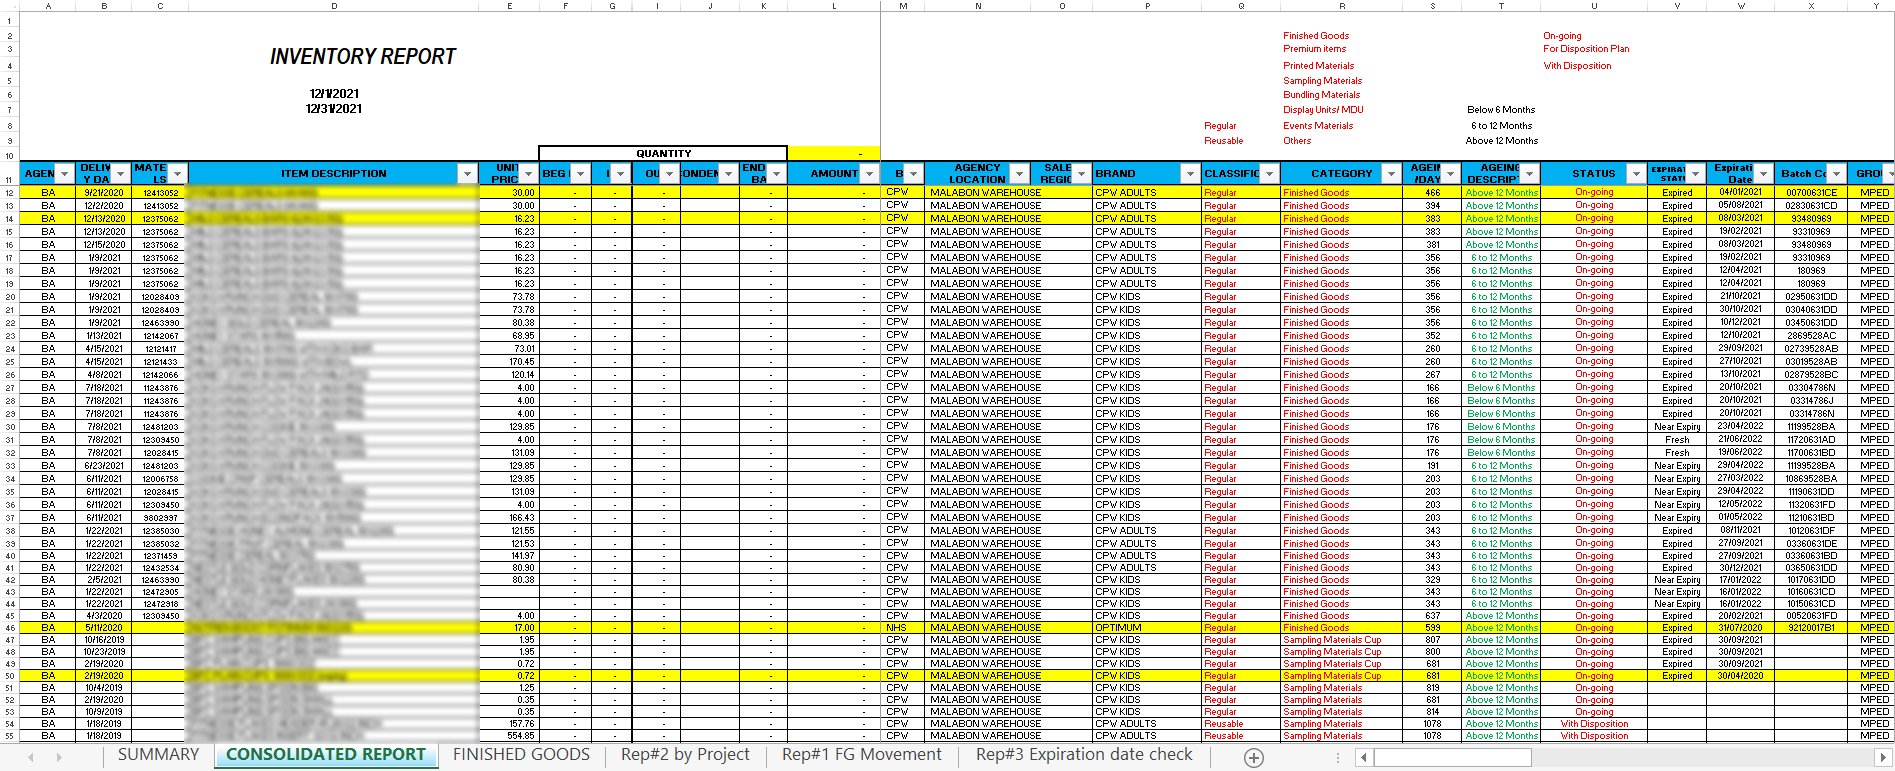The width and height of the screenshot is (1895, 771).
Task: Click the Display Units/ MDU legend cell
Action: 1323,110
